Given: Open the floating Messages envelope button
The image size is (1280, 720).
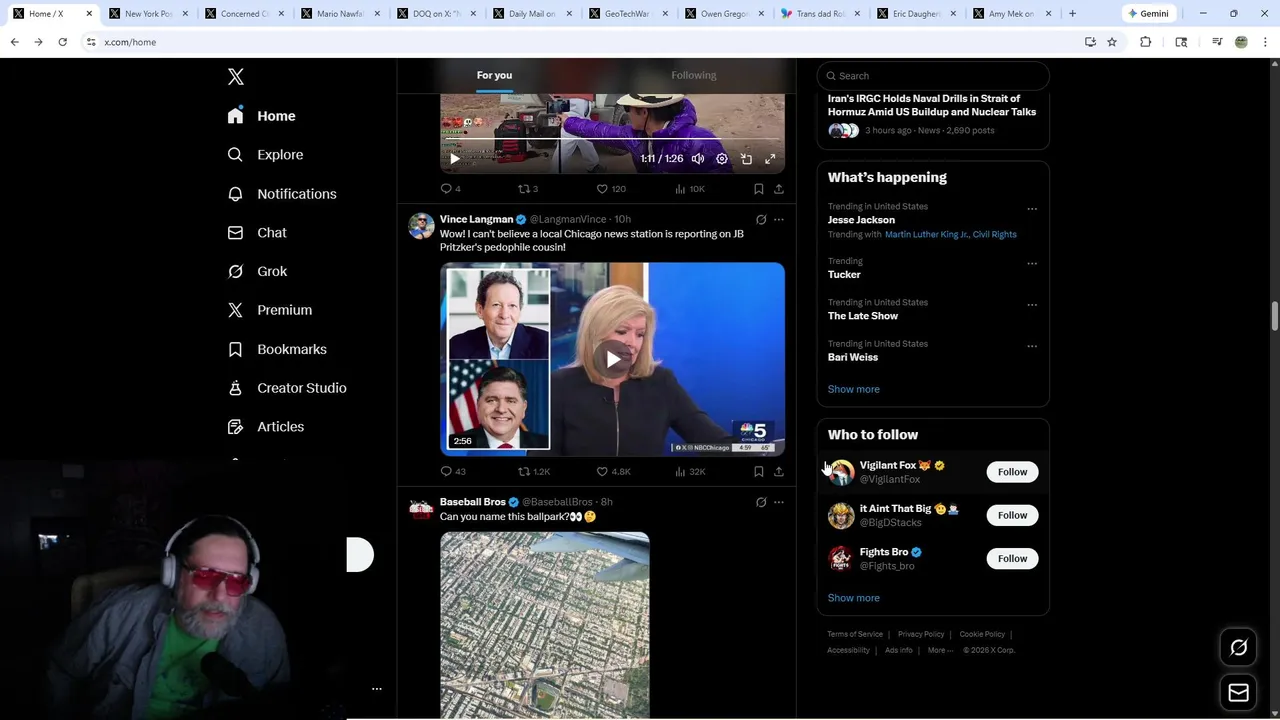Looking at the screenshot, I should pyautogui.click(x=1239, y=693).
